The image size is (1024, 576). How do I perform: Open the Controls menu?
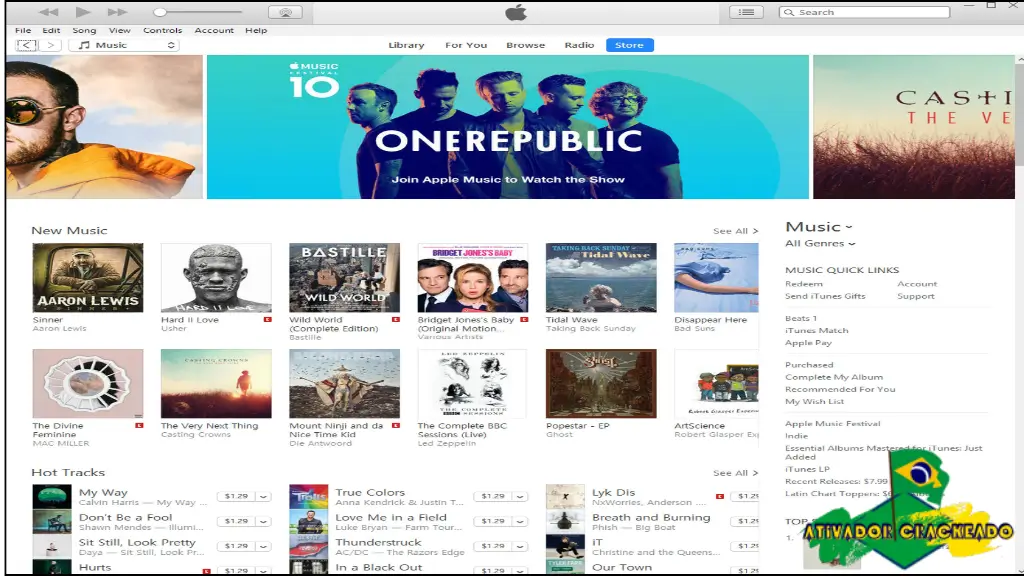[x=163, y=30]
